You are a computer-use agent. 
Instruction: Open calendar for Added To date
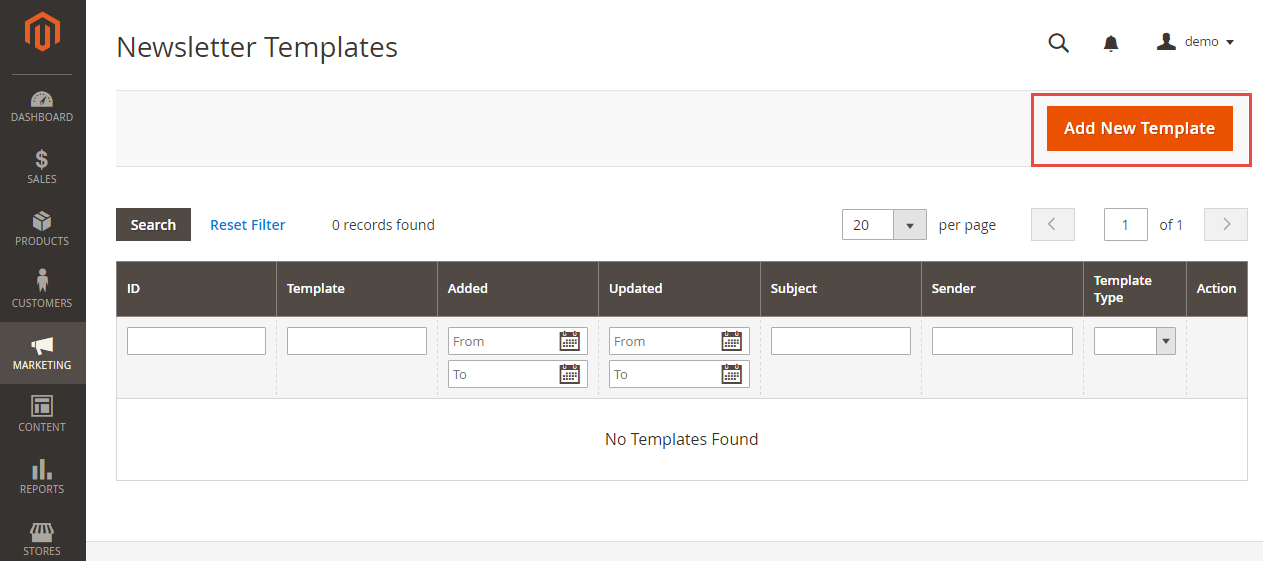coord(570,374)
